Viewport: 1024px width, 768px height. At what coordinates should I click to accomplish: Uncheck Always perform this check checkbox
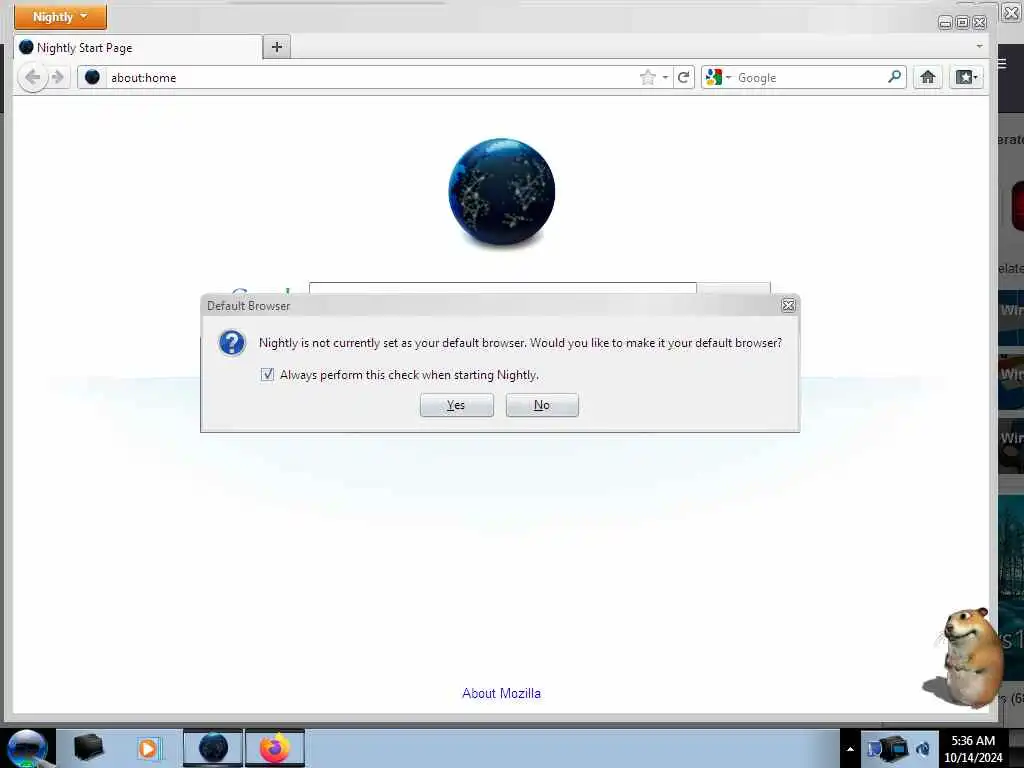click(x=267, y=374)
